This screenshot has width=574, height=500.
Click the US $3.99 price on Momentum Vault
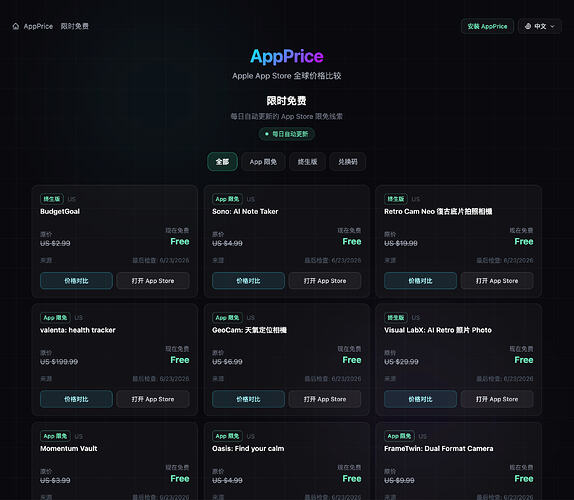pyautogui.click(x=55, y=481)
